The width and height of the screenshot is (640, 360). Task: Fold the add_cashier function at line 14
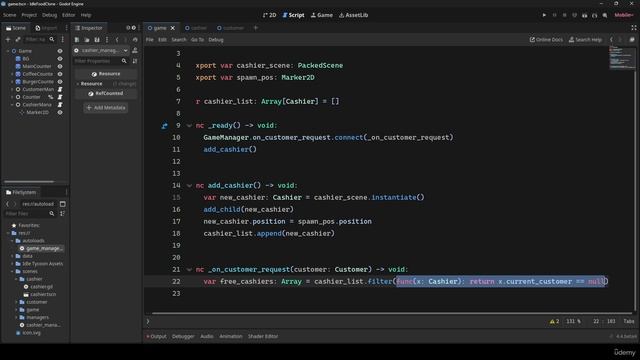coord(189,186)
